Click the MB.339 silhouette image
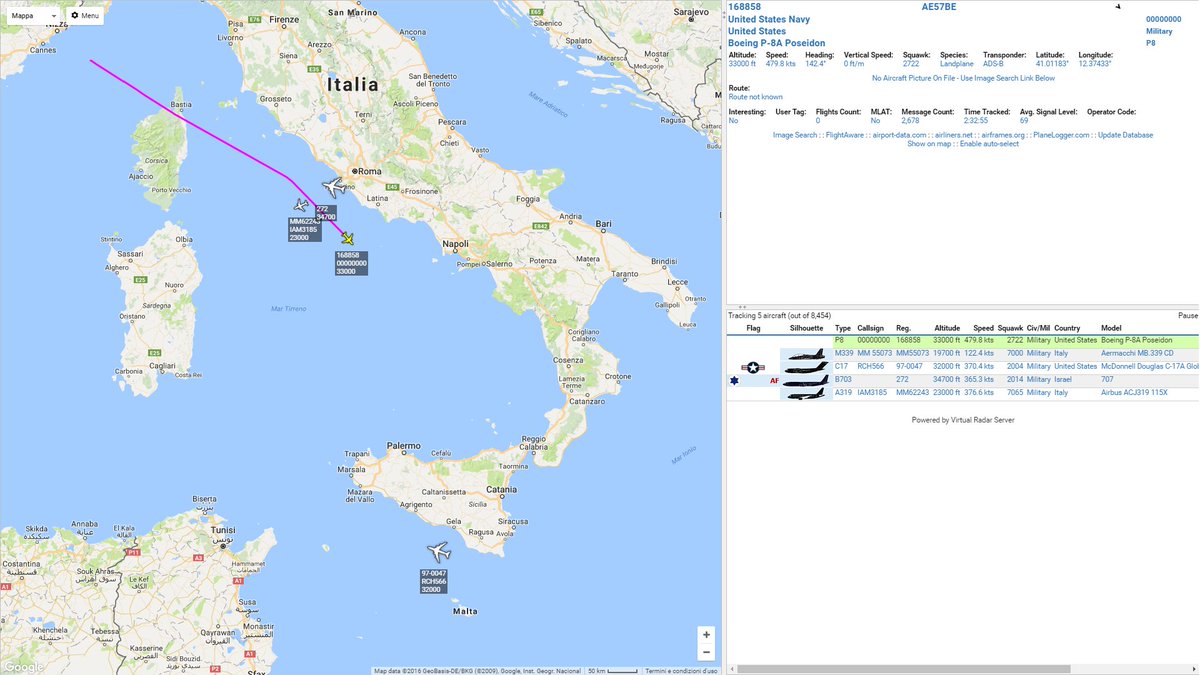Screen dimensions: 1200x675 (806, 353)
